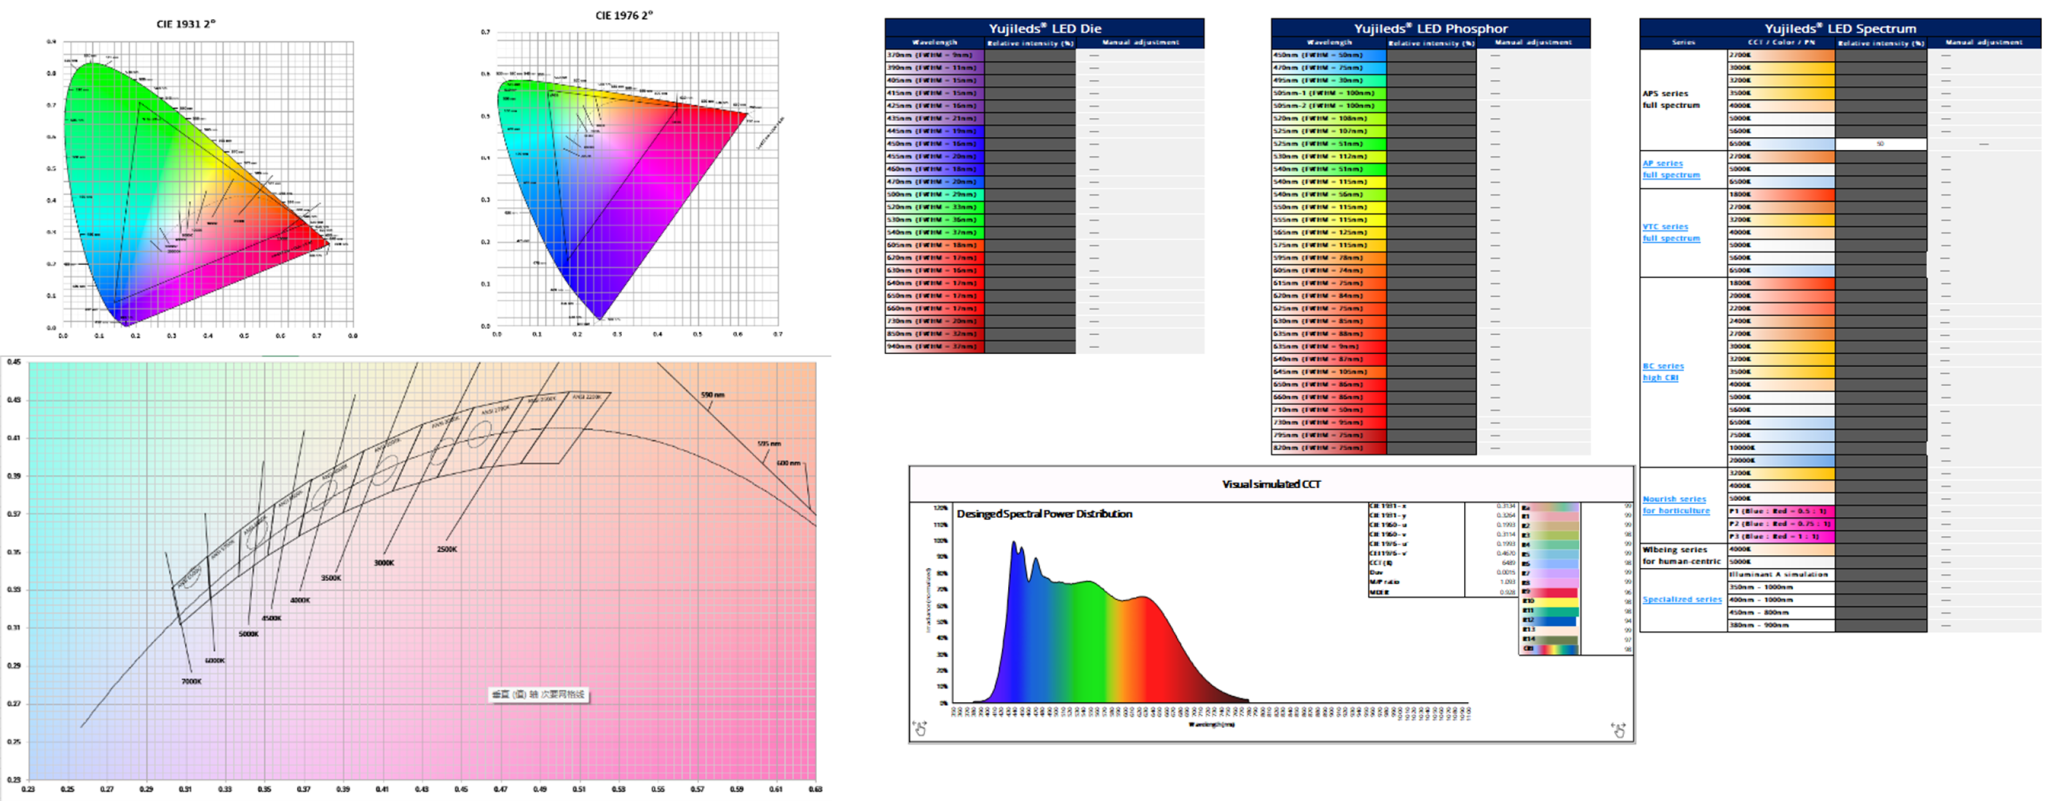Select the Illuminant A simulation cell
Screen dimensions: 2048x801
tap(1780, 574)
